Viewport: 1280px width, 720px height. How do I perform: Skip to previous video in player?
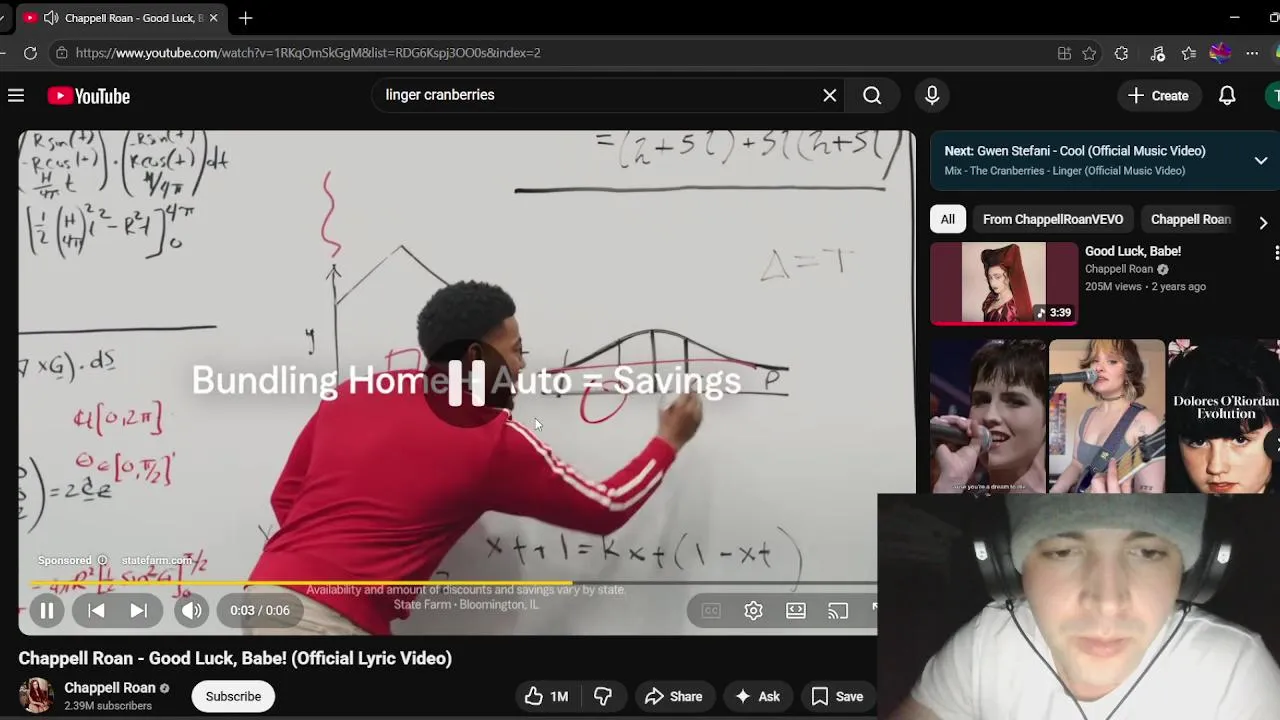pos(97,610)
